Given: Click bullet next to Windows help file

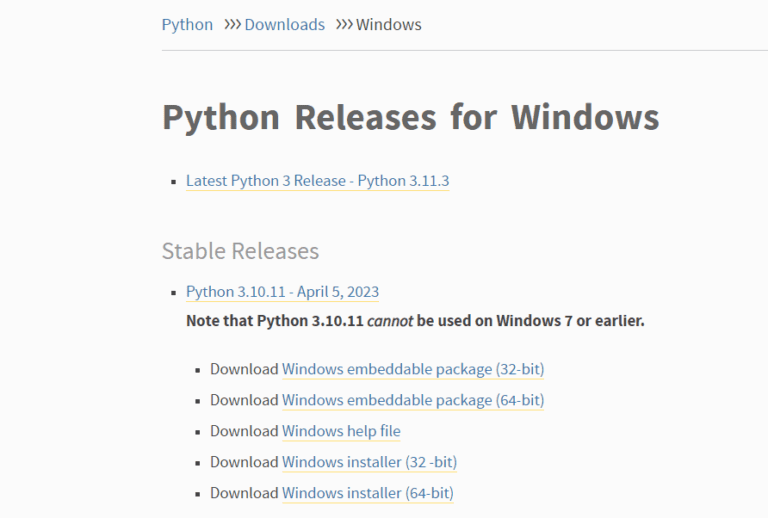Looking at the screenshot, I should tap(197, 432).
